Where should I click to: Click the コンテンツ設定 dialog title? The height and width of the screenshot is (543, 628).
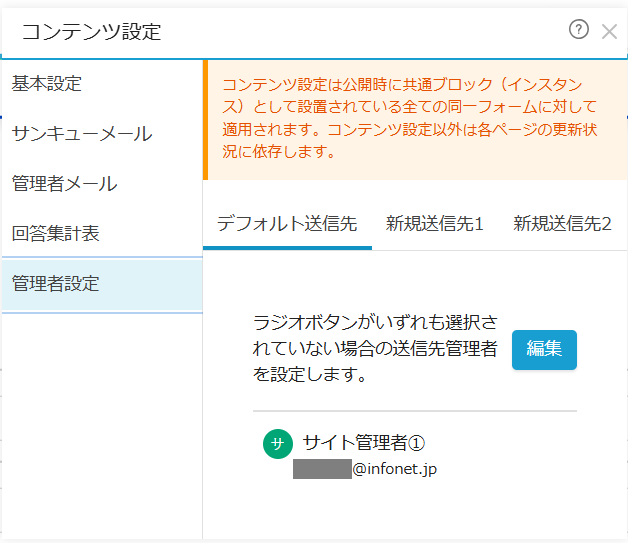point(91,31)
